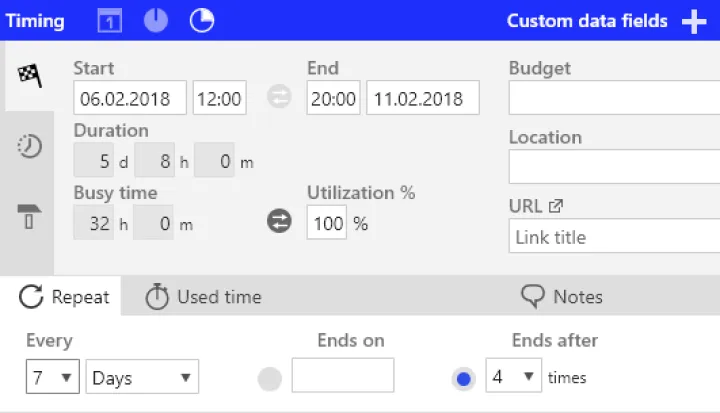Screen dimensions: 720x413
Task: Switch to the Notes tab
Action: pos(562,297)
